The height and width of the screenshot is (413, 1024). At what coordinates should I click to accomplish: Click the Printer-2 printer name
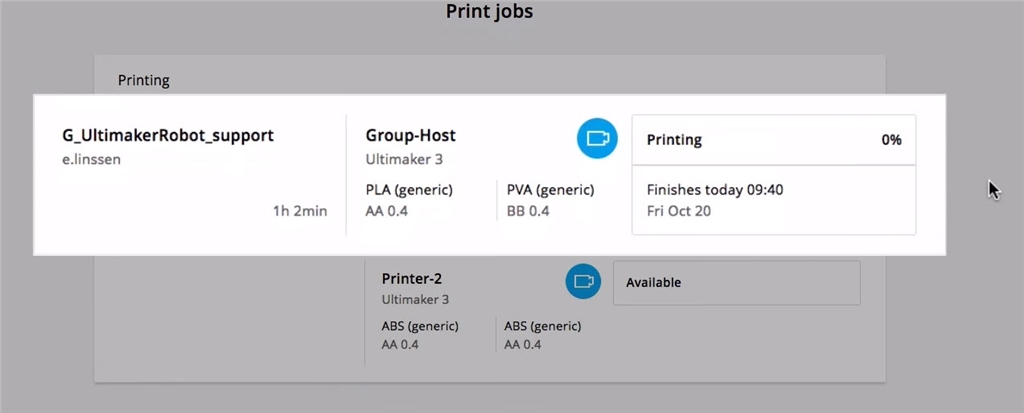(412, 278)
